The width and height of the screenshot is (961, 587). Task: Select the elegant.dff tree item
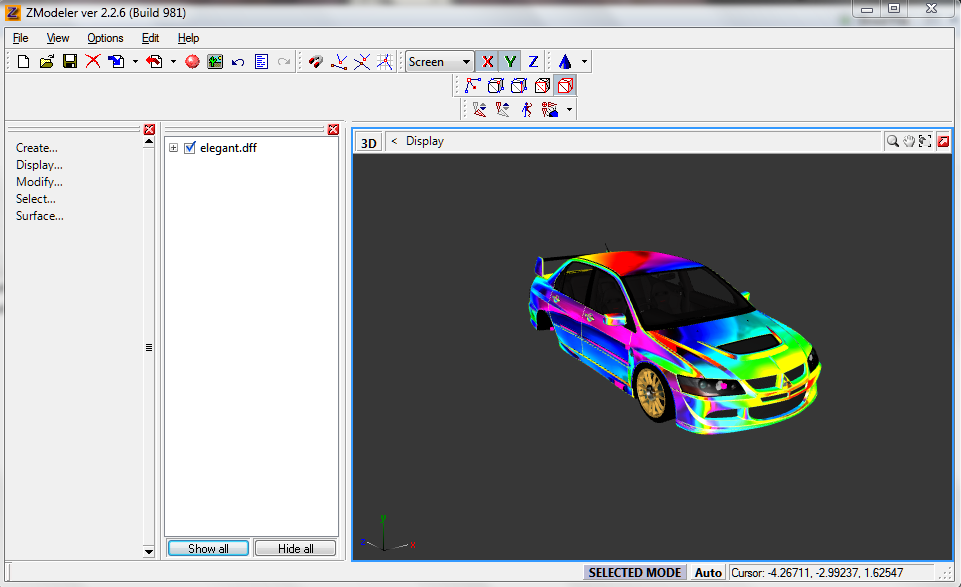pos(228,148)
